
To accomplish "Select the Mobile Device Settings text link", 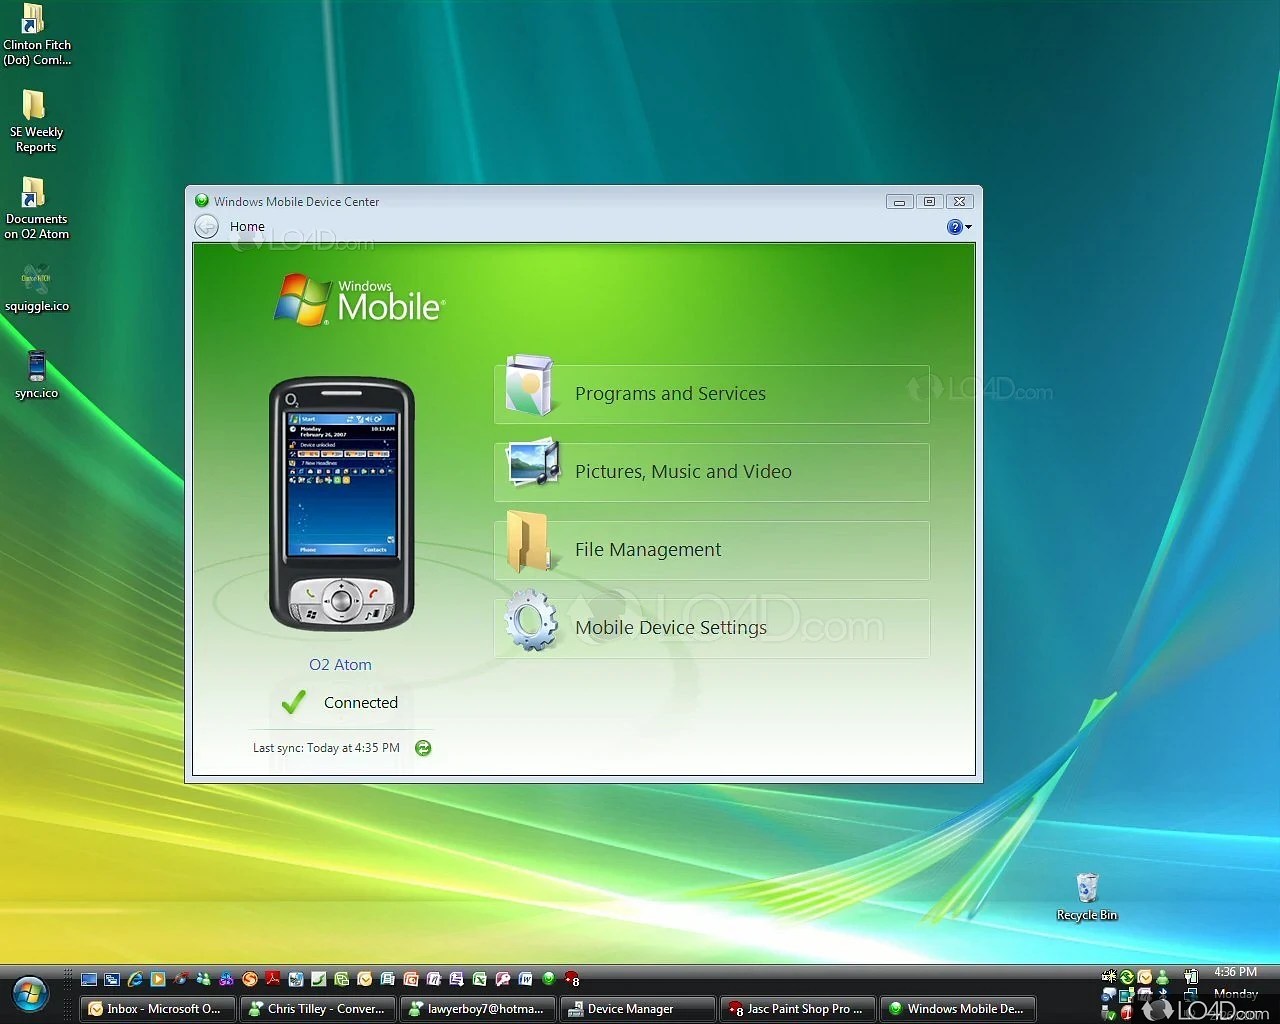I will [670, 627].
